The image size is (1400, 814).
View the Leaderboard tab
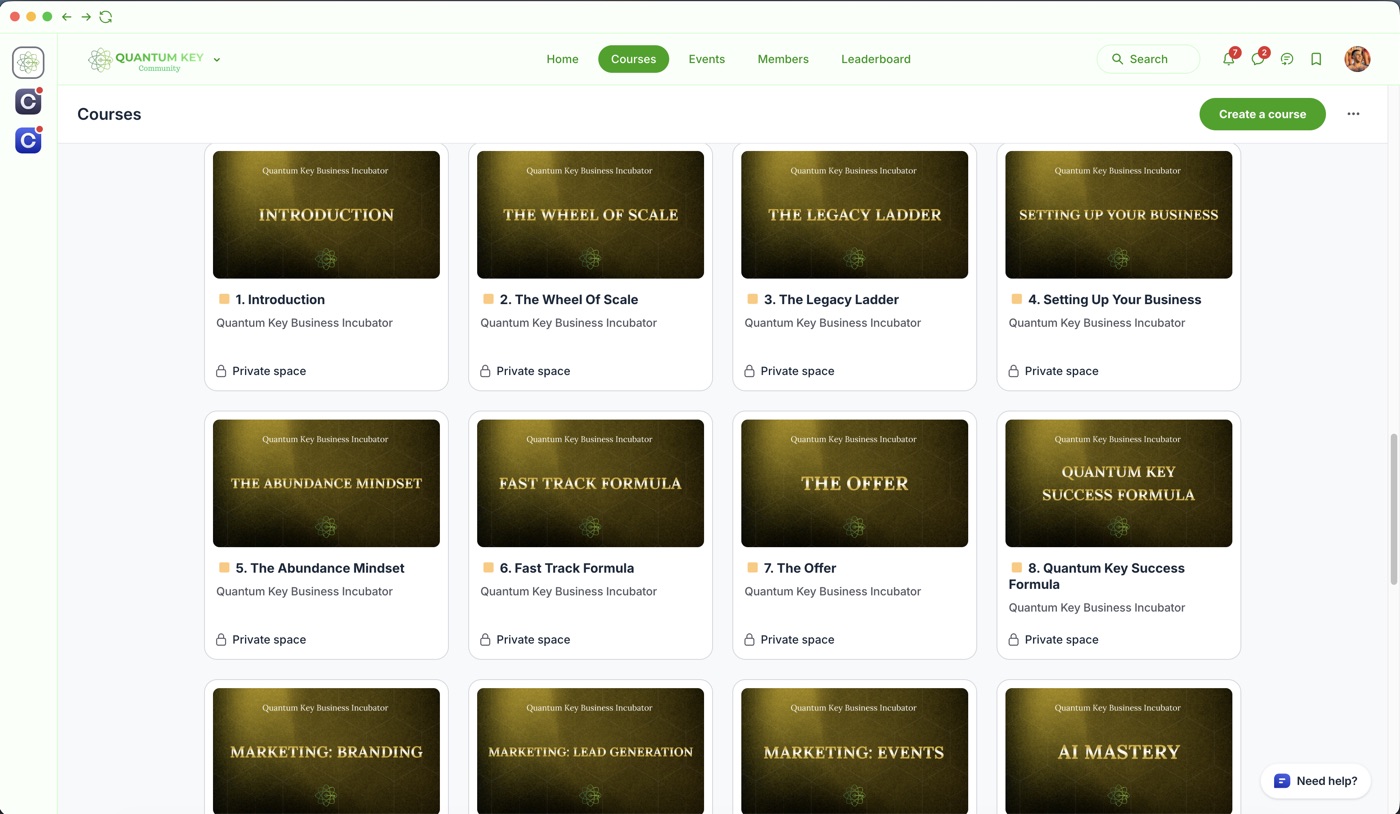click(876, 59)
